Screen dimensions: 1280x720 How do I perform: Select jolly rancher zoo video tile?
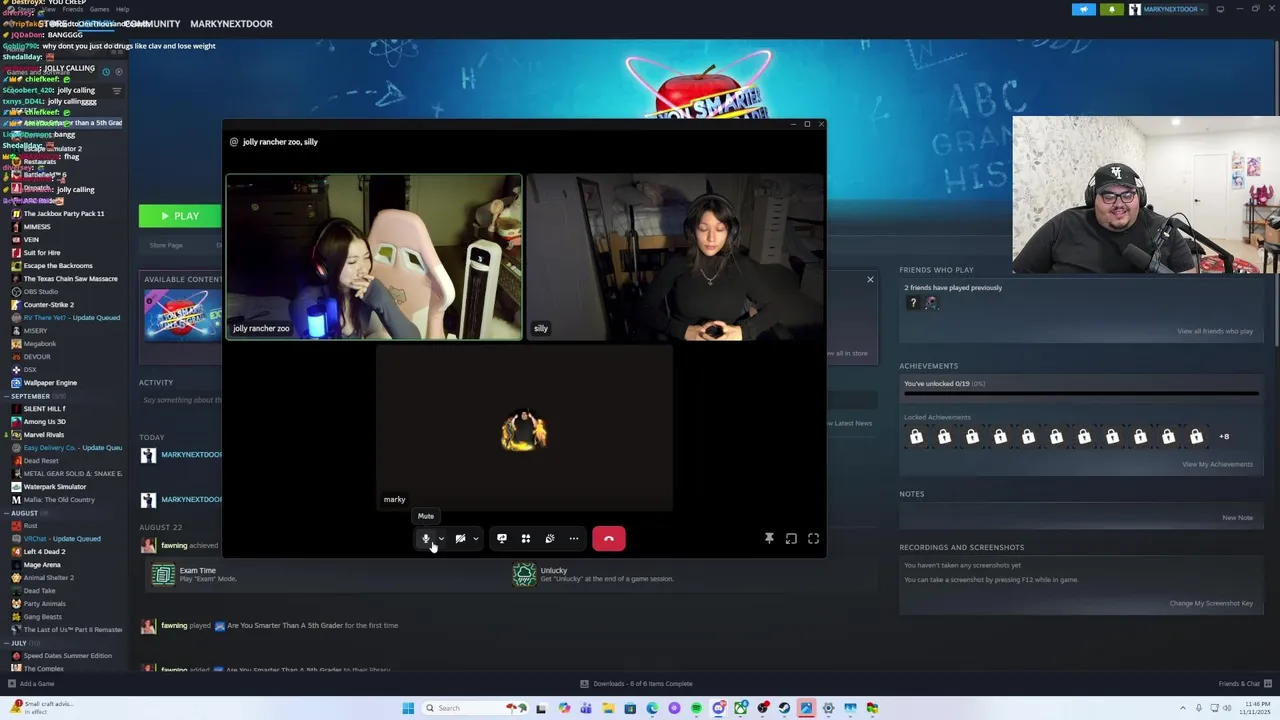[x=374, y=257]
